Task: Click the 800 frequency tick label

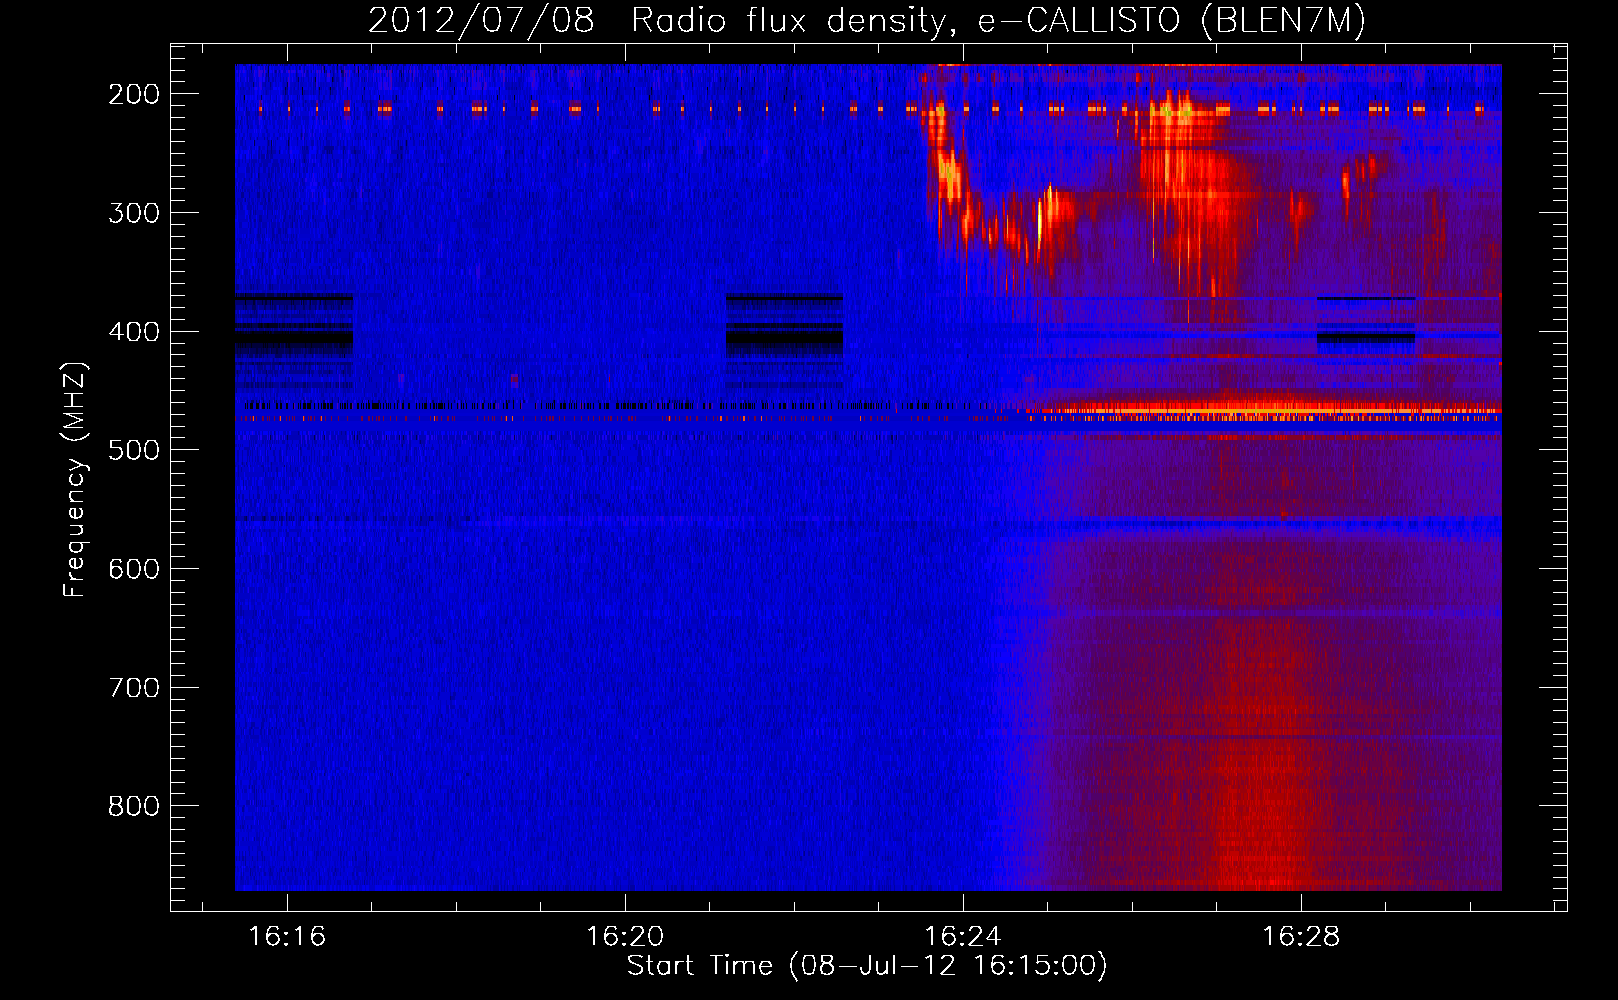Action: coord(134,807)
